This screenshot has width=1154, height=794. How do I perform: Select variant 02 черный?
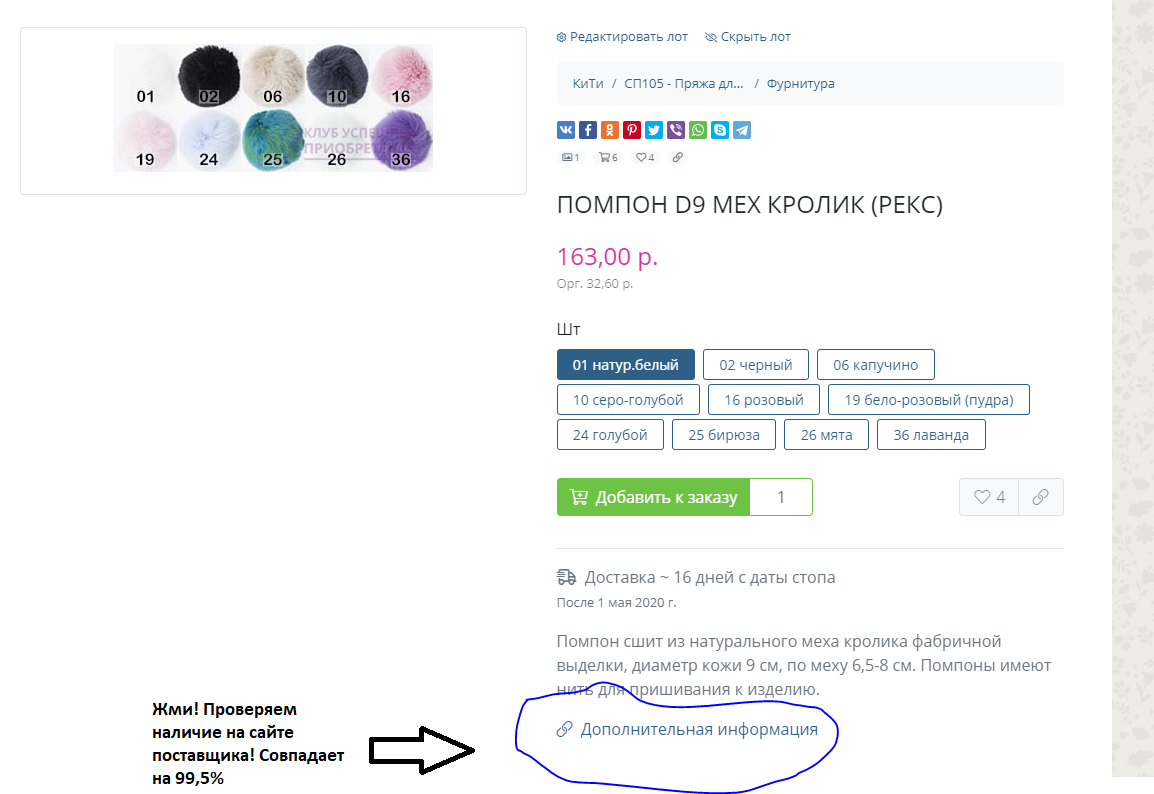point(756,365)
